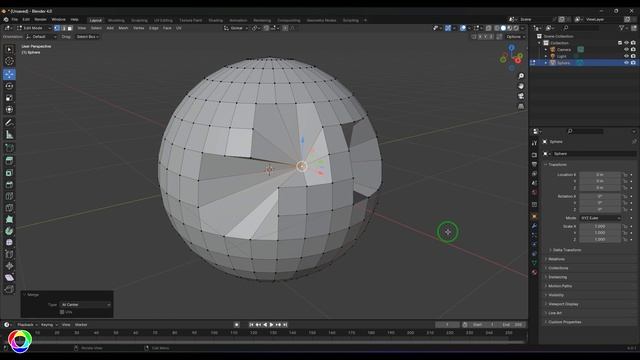Open the Mesh menu in the viewport header
The image size is (640, 360).
click(123, 28)
